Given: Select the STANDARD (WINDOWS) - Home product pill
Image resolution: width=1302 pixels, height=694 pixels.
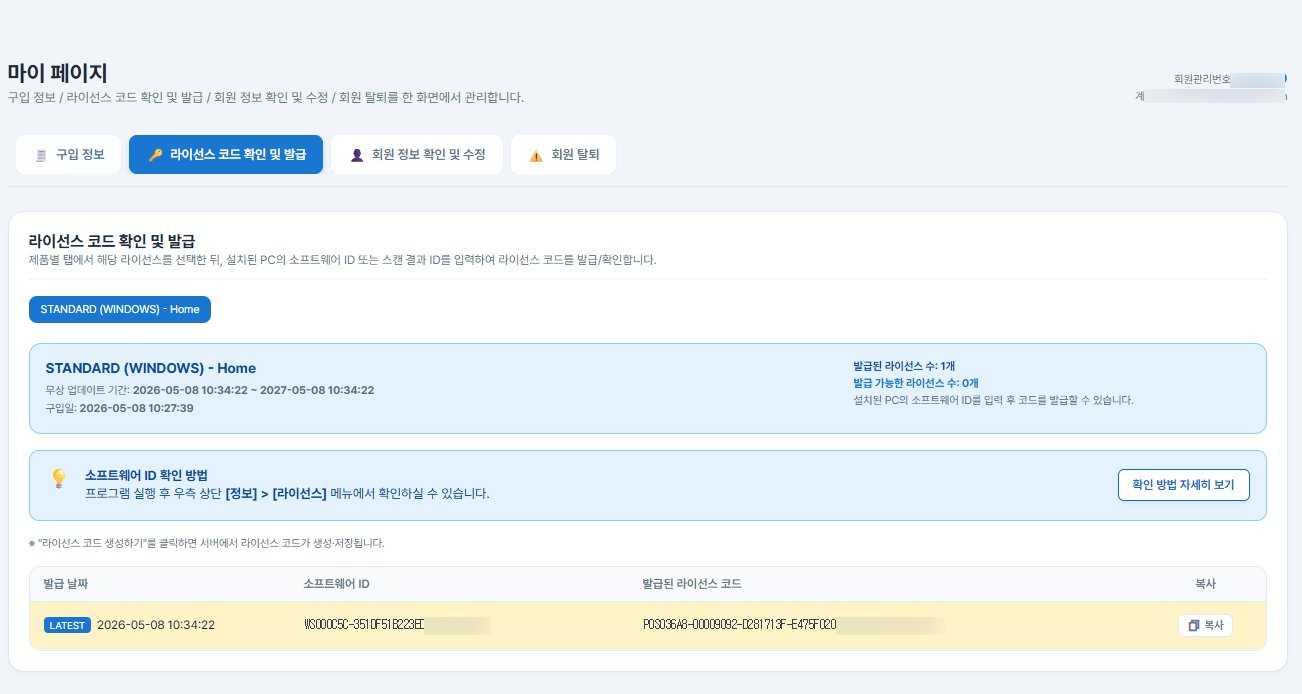Looking at the screenshot, I should click(120, 309).
